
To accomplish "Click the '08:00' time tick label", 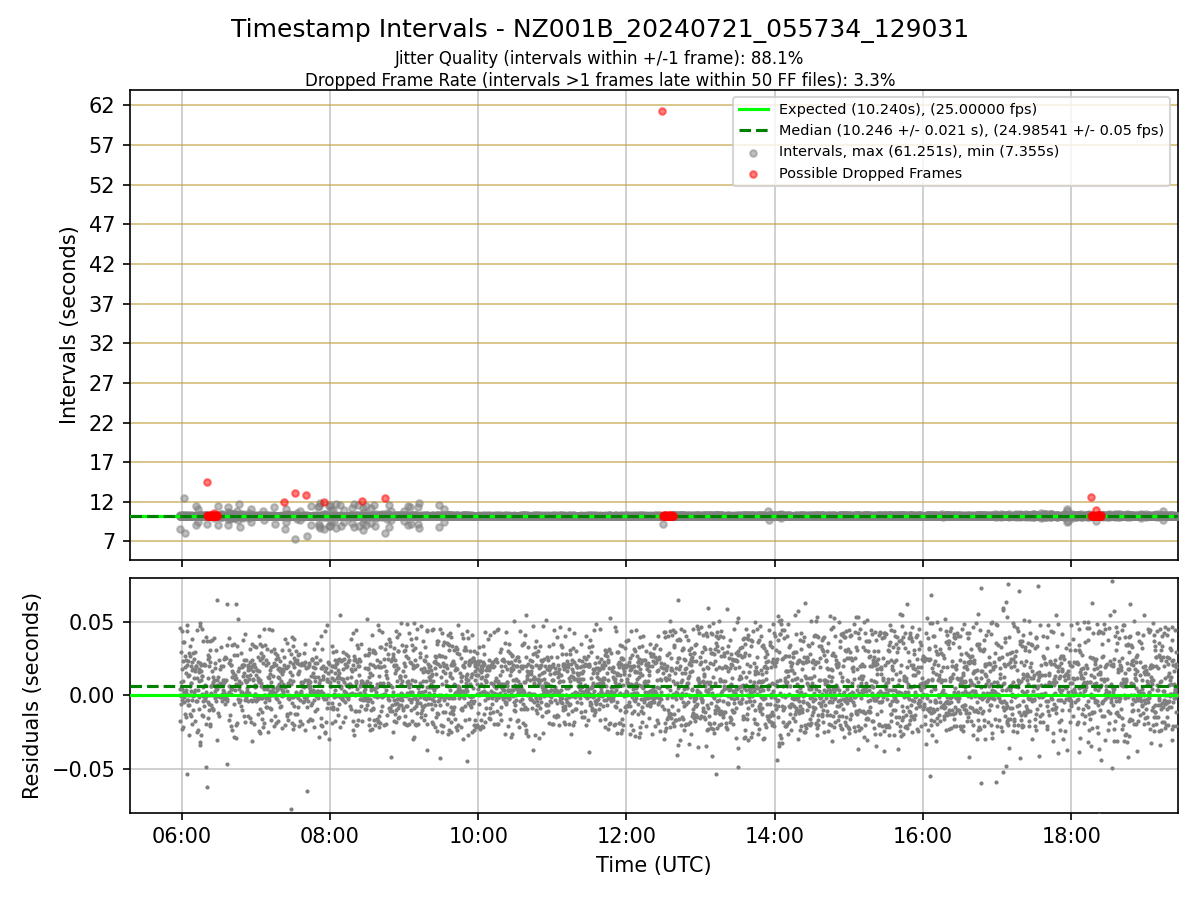I will pos(330,834).
